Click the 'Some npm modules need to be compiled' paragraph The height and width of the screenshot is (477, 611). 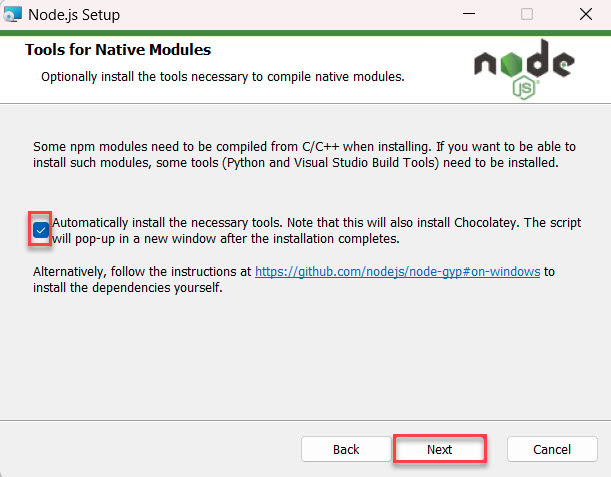pos(304,155)
